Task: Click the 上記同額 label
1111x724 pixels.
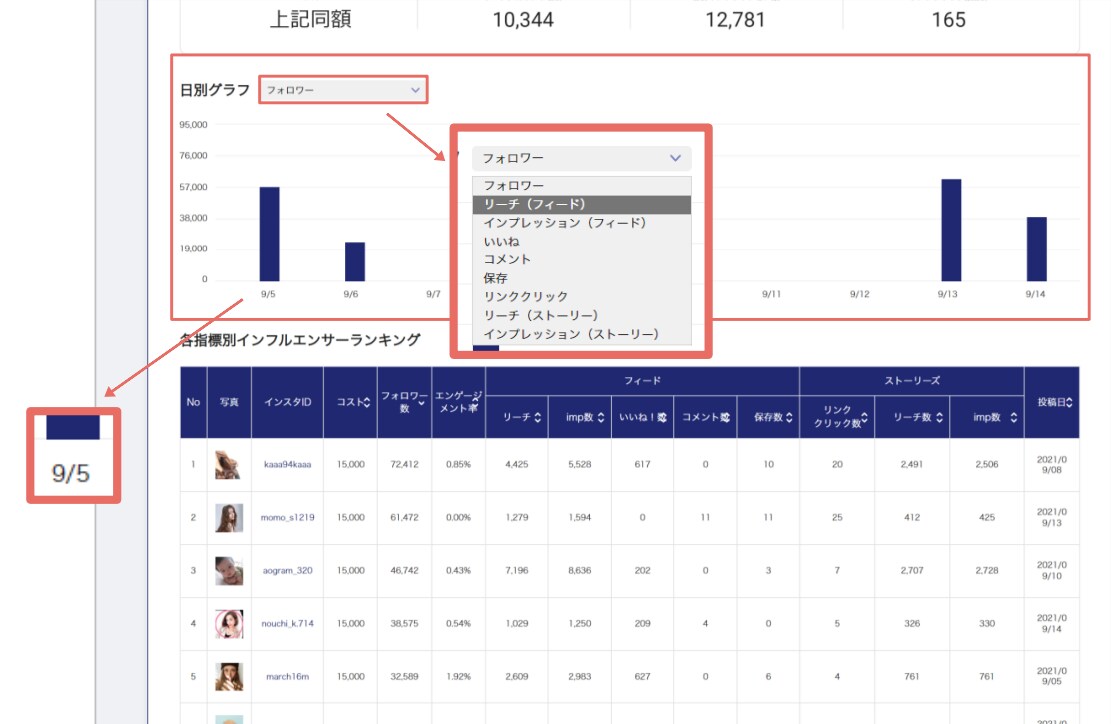Action: coord(310,19)
